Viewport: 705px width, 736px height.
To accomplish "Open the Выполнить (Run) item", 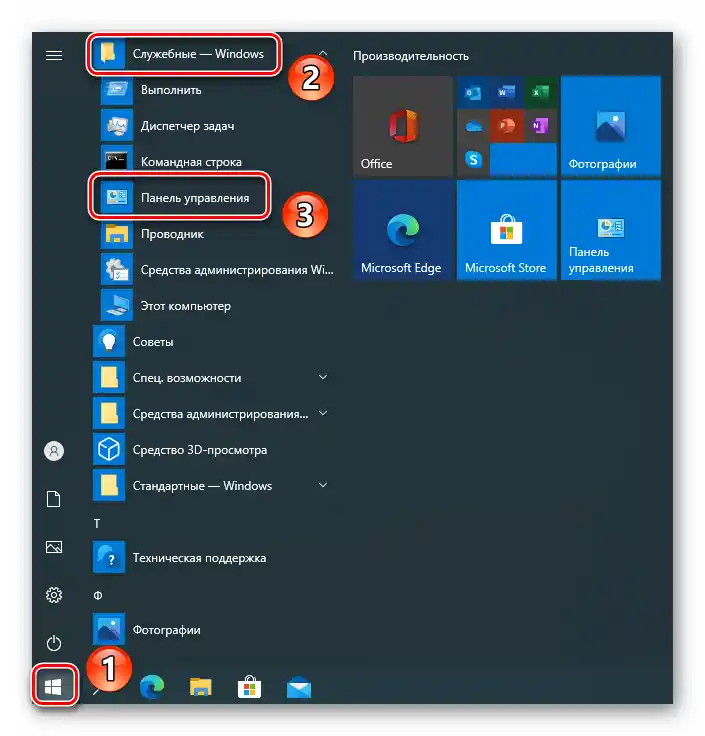I will click(x=214, y=90).
